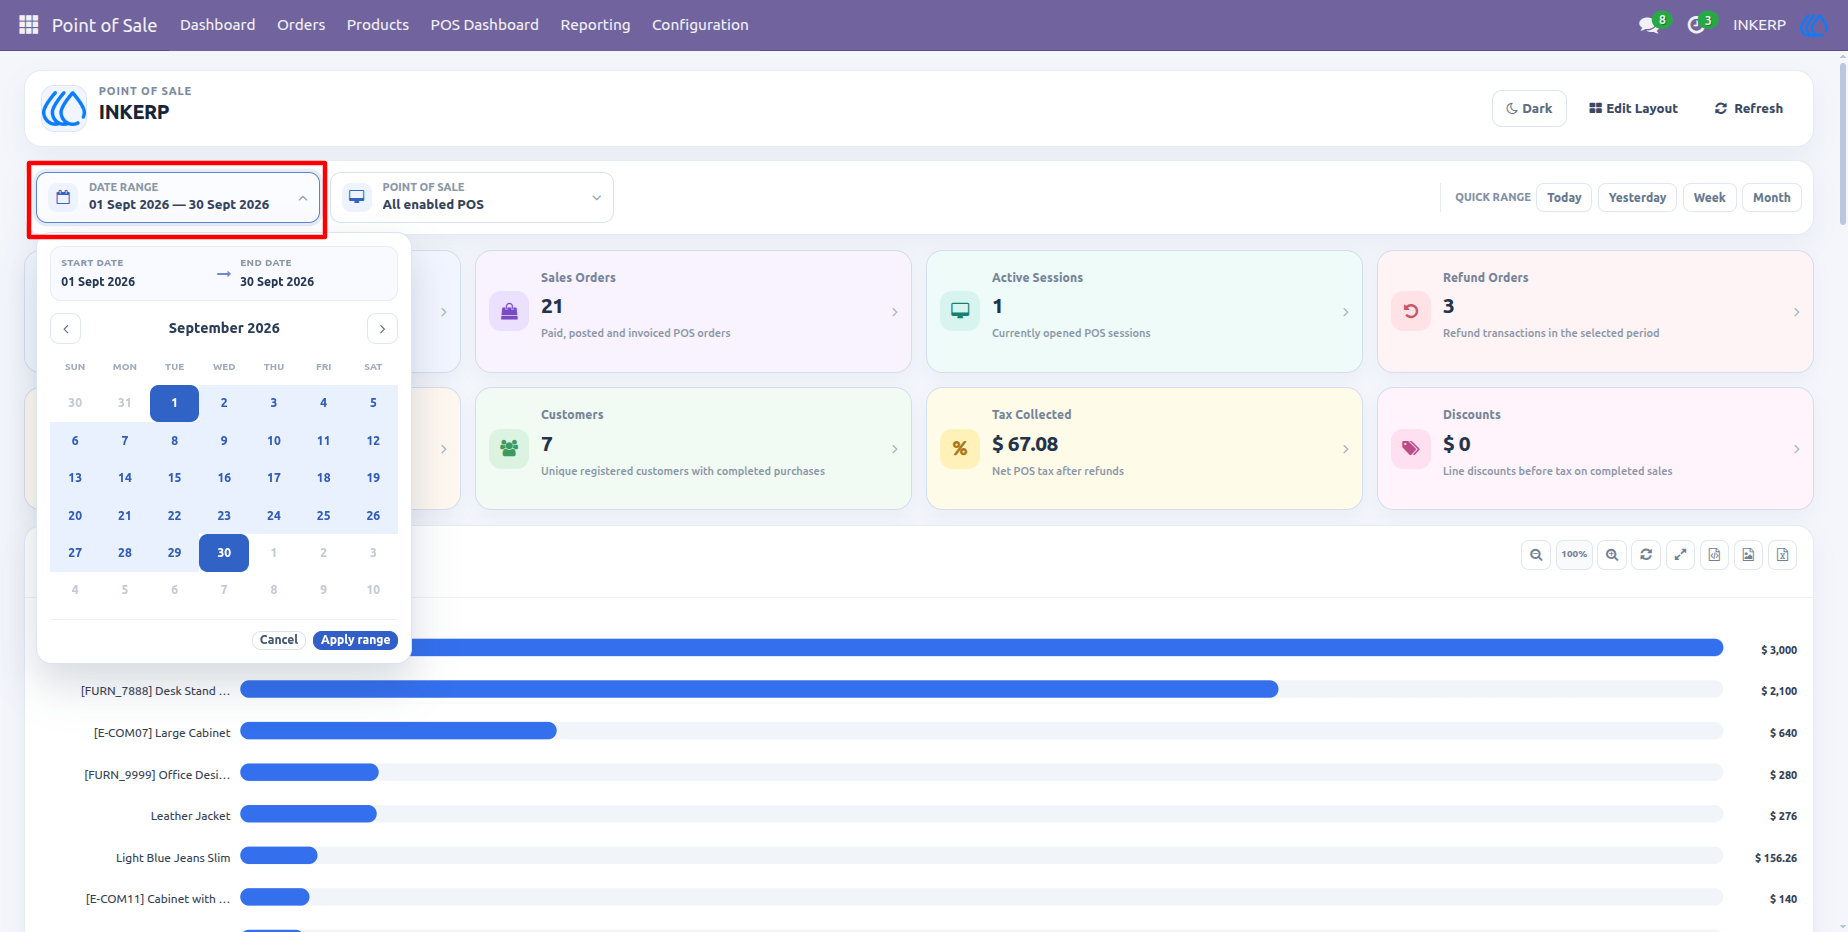
Task: Expand chart to fullscreen
Action: coord(1680,554)
